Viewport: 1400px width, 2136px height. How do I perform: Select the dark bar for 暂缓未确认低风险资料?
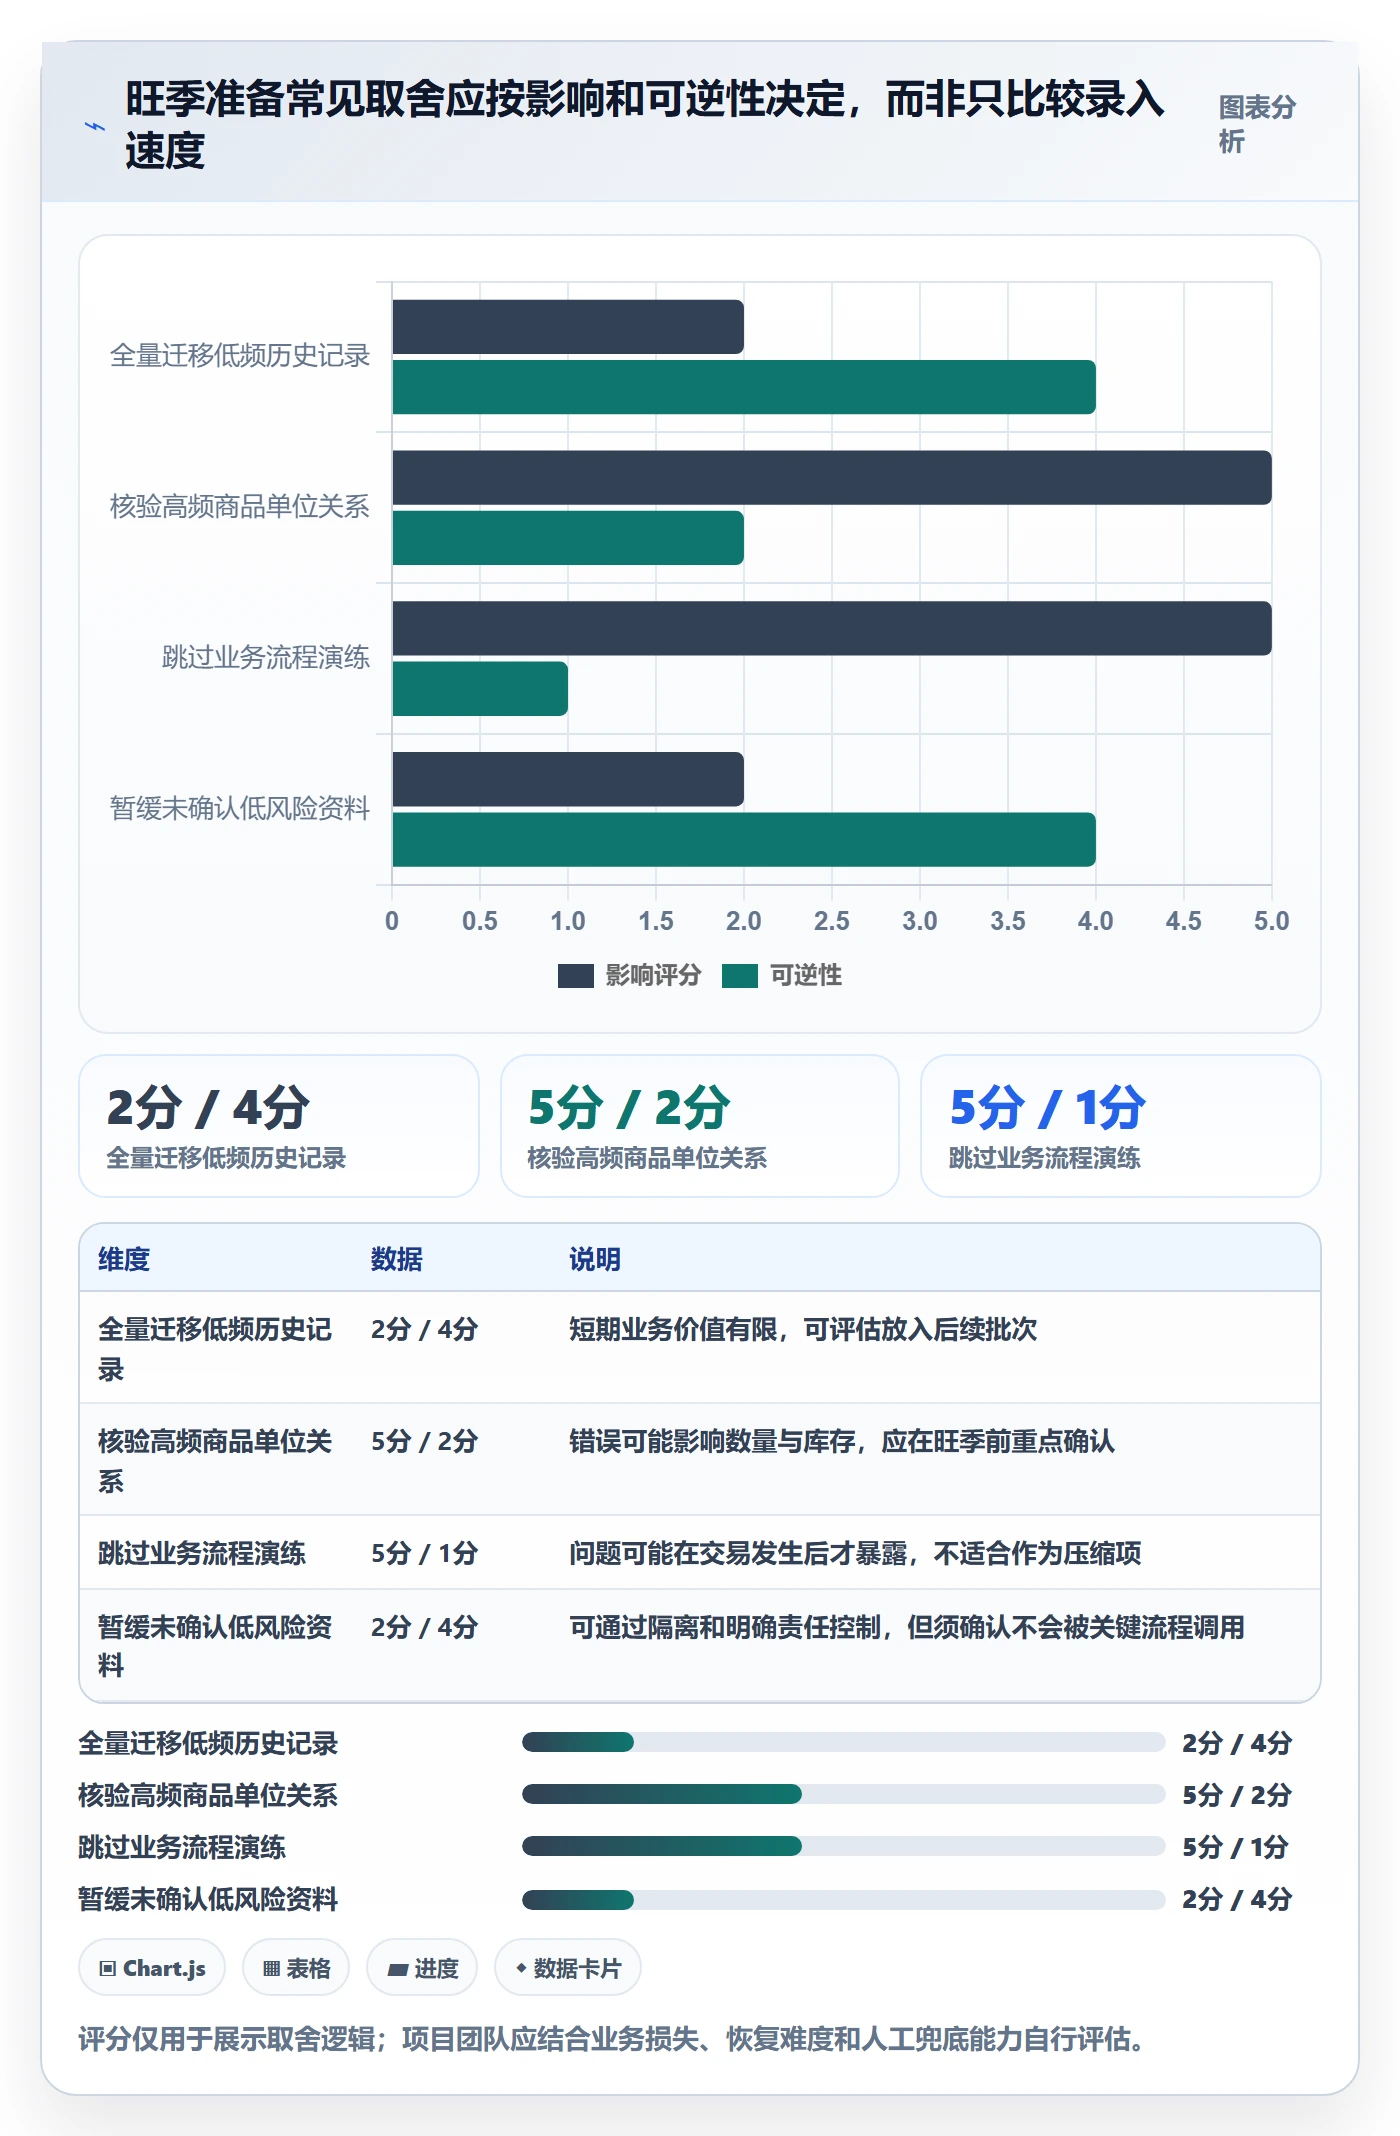tap(568, 779)
